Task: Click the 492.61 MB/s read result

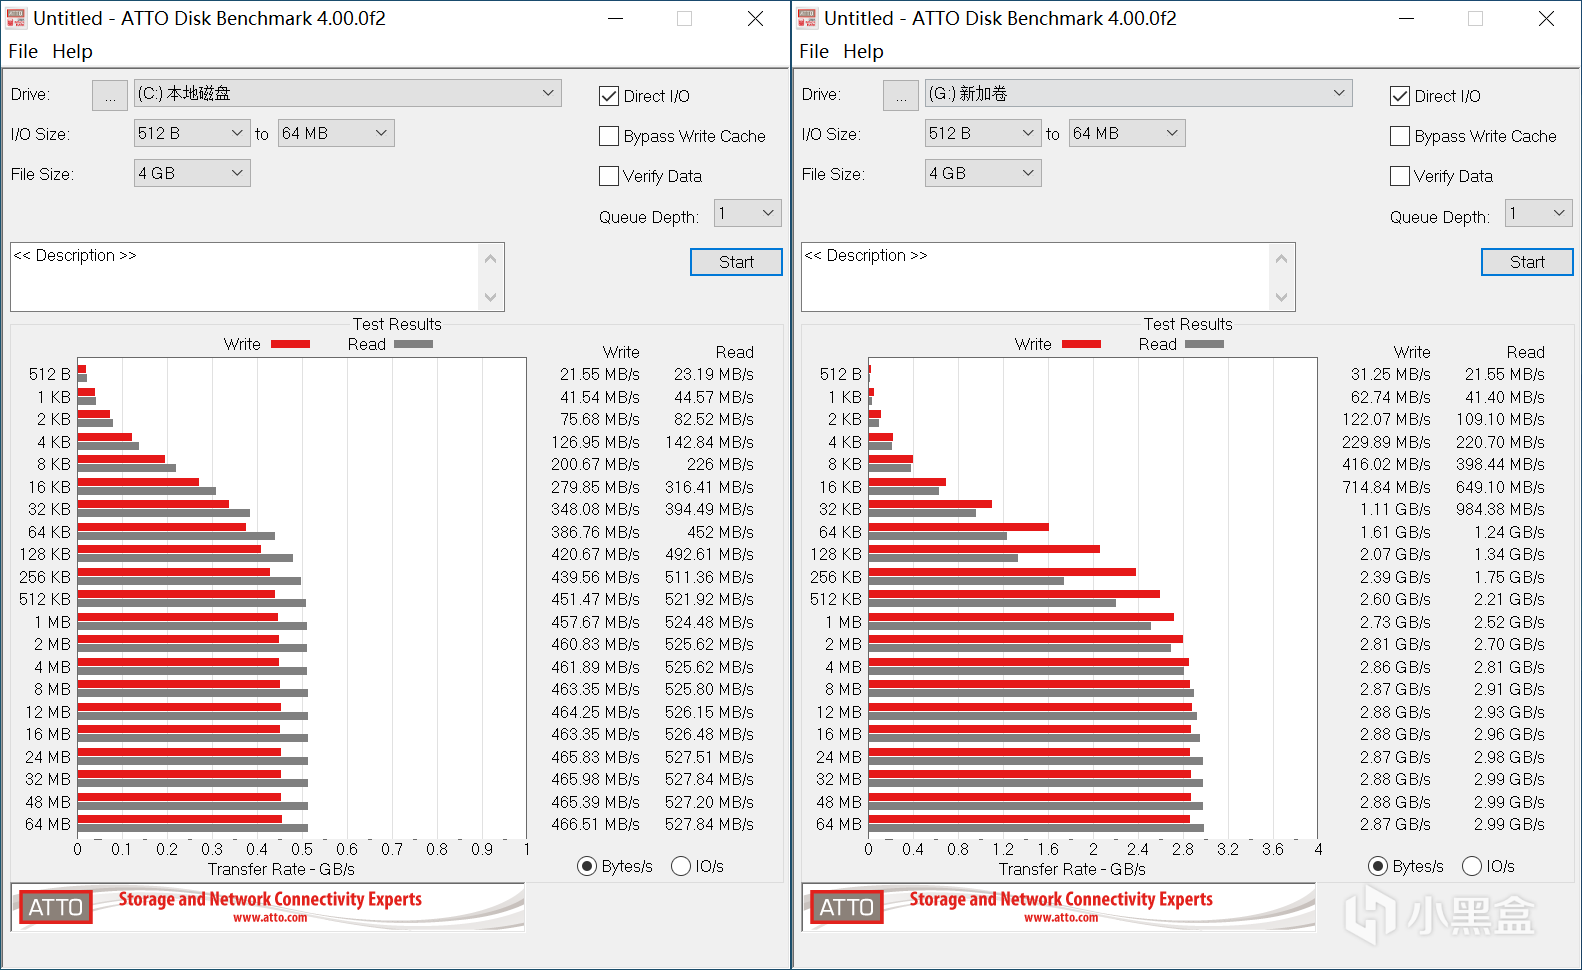Action: tap(709, 554)
